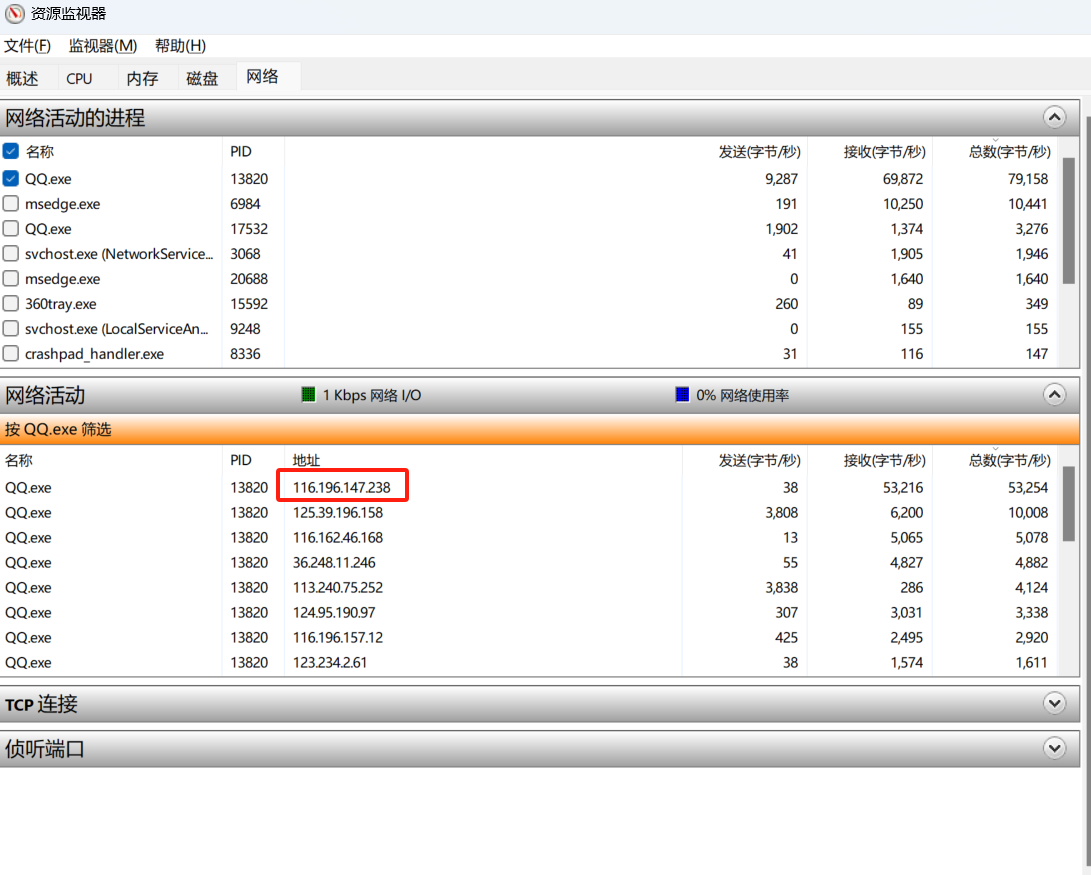Screen dimensions: 1091x875
Task: Check the svchost.exe (NetworkService) checkbox
Action: tap(10, 253)
